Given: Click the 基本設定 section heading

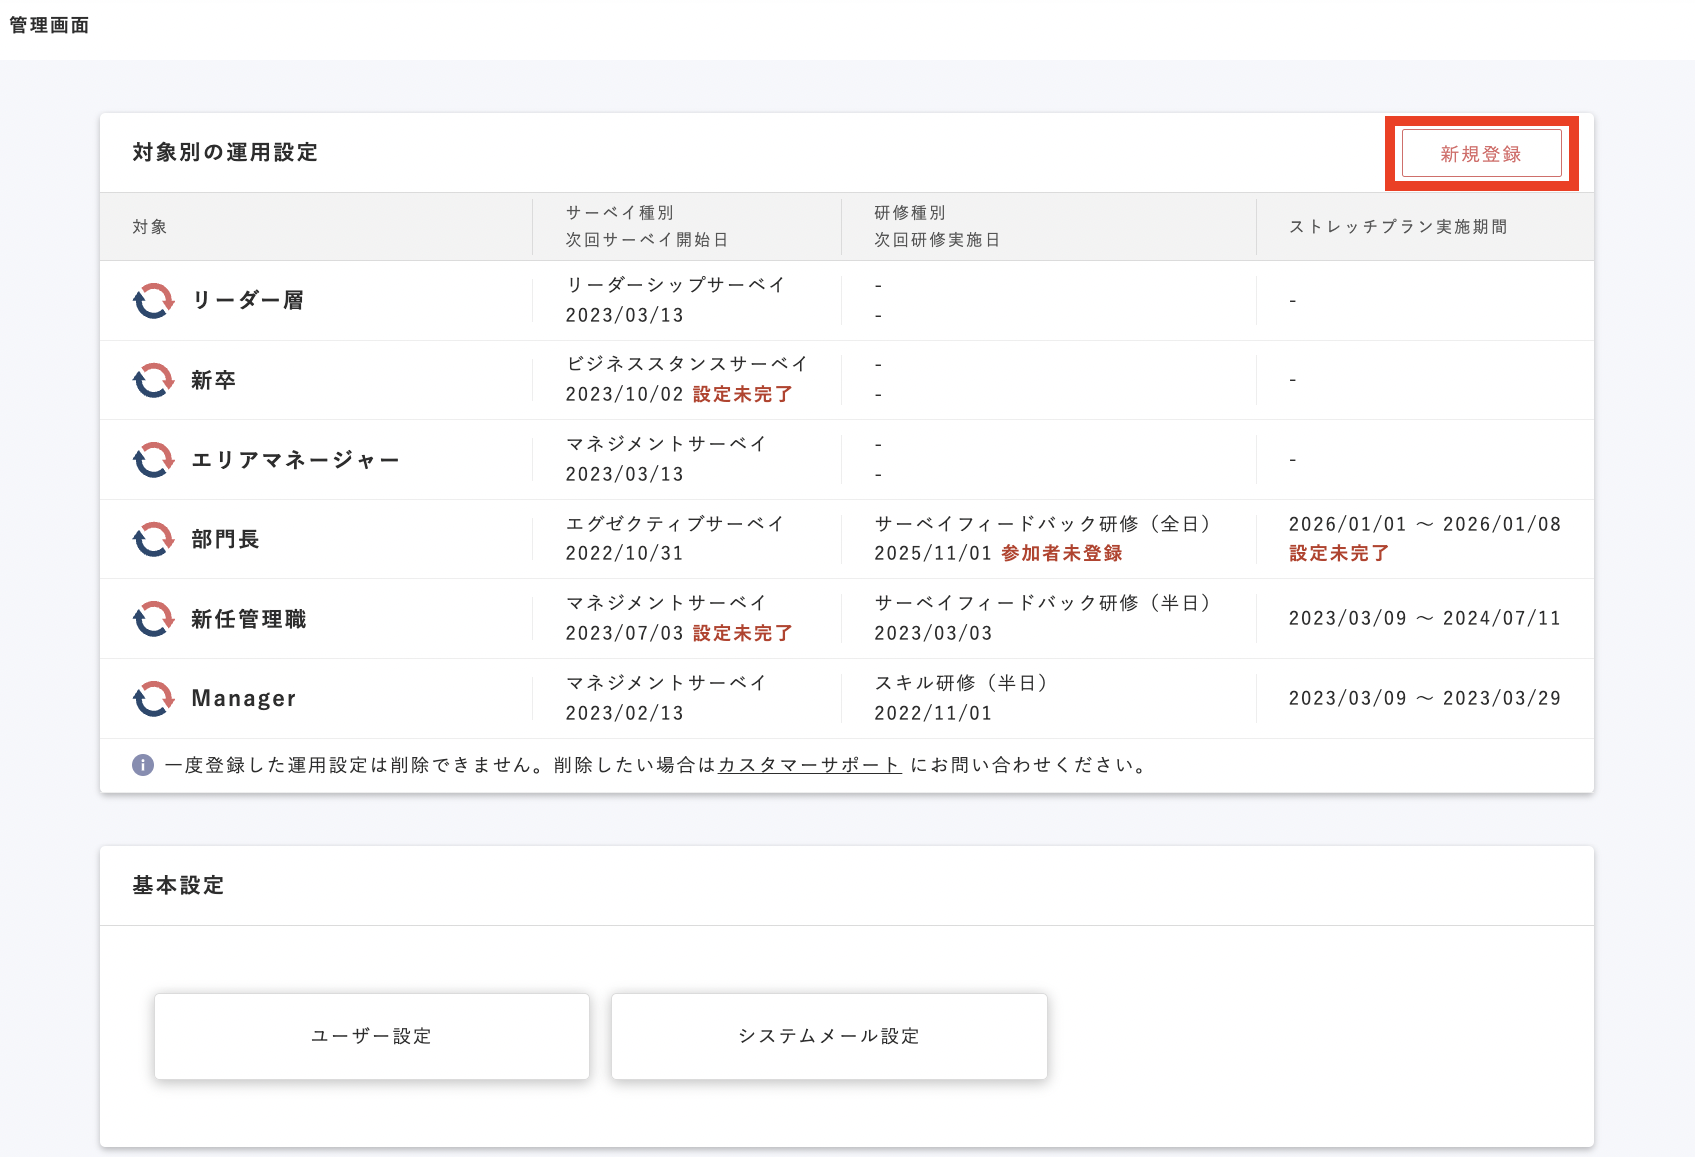Looking at the screenshot, I should pos(178,885).
